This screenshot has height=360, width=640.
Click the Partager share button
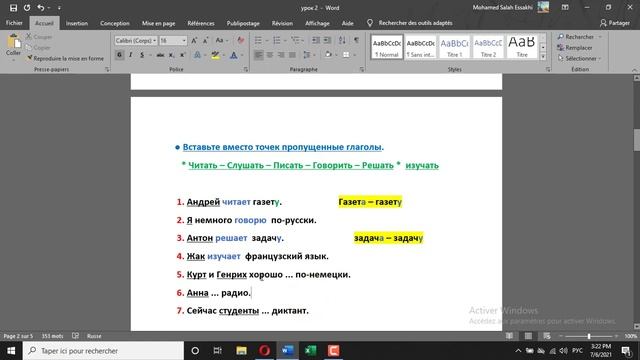click(615, 23)
